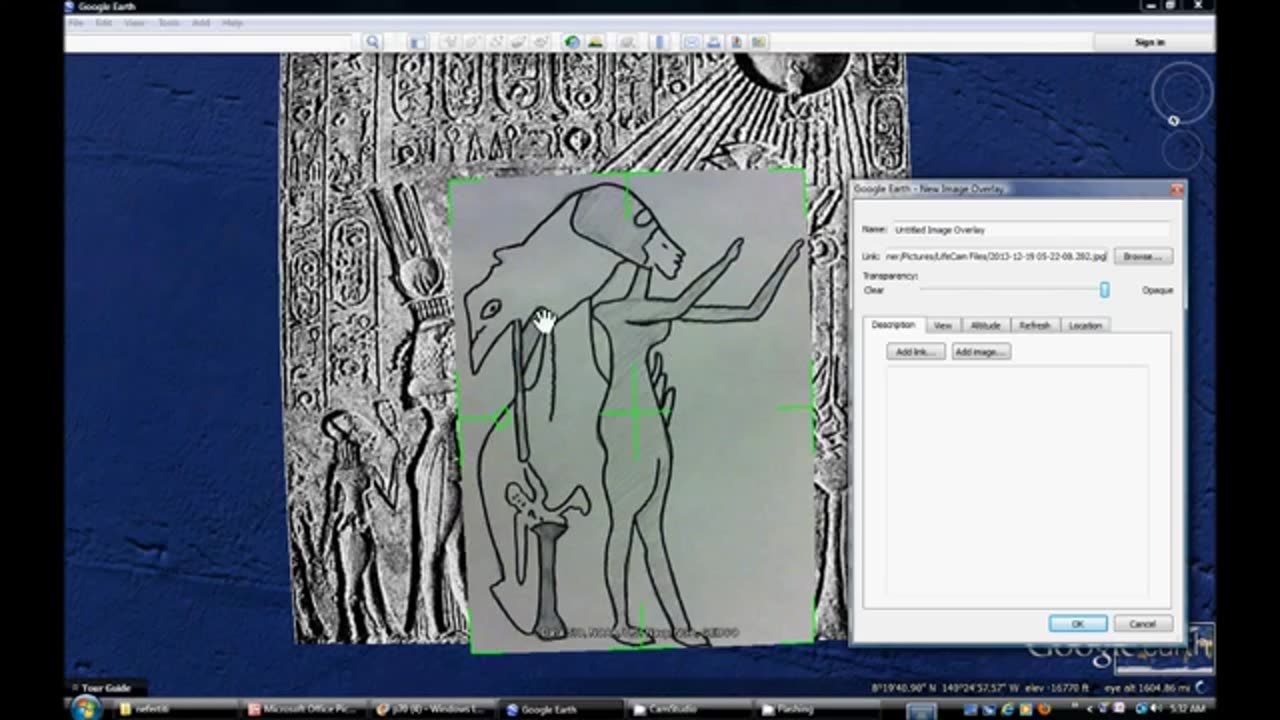The image size is (1280, 720).
Task: Open the Help menu
Action: [232, 22]
